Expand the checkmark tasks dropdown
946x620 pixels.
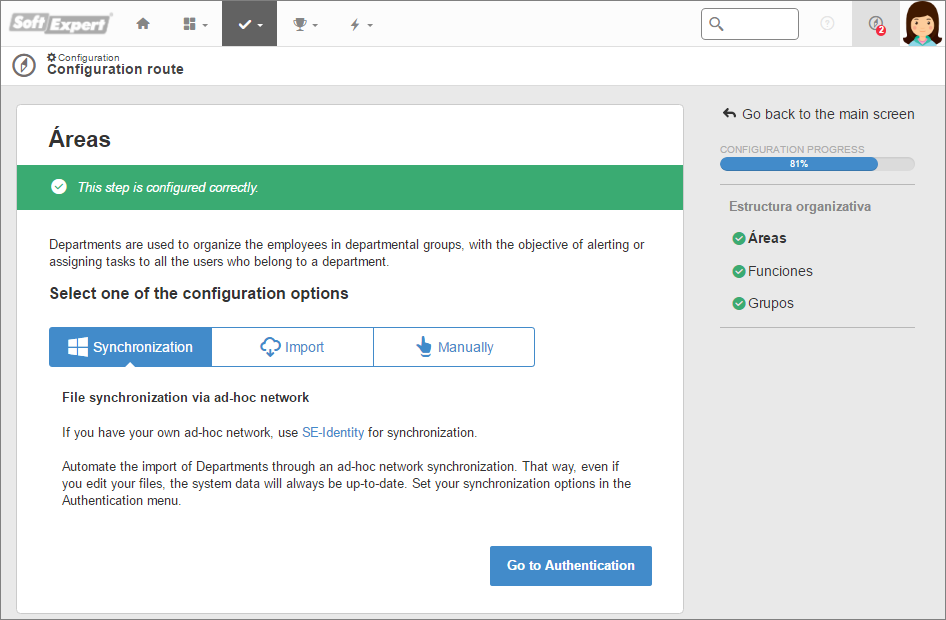click(250, 24)
